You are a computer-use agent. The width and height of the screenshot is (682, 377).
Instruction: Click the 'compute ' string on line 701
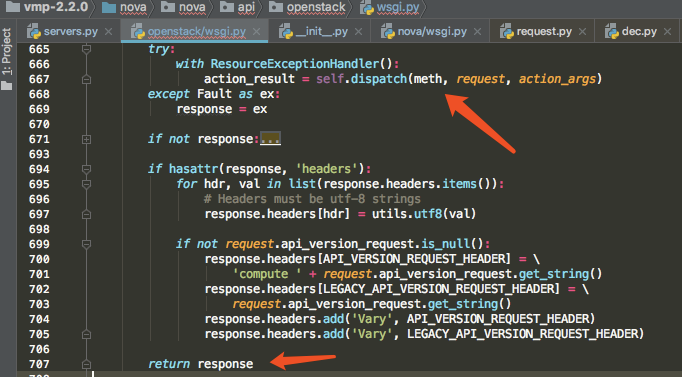click(x=267, y=274)
